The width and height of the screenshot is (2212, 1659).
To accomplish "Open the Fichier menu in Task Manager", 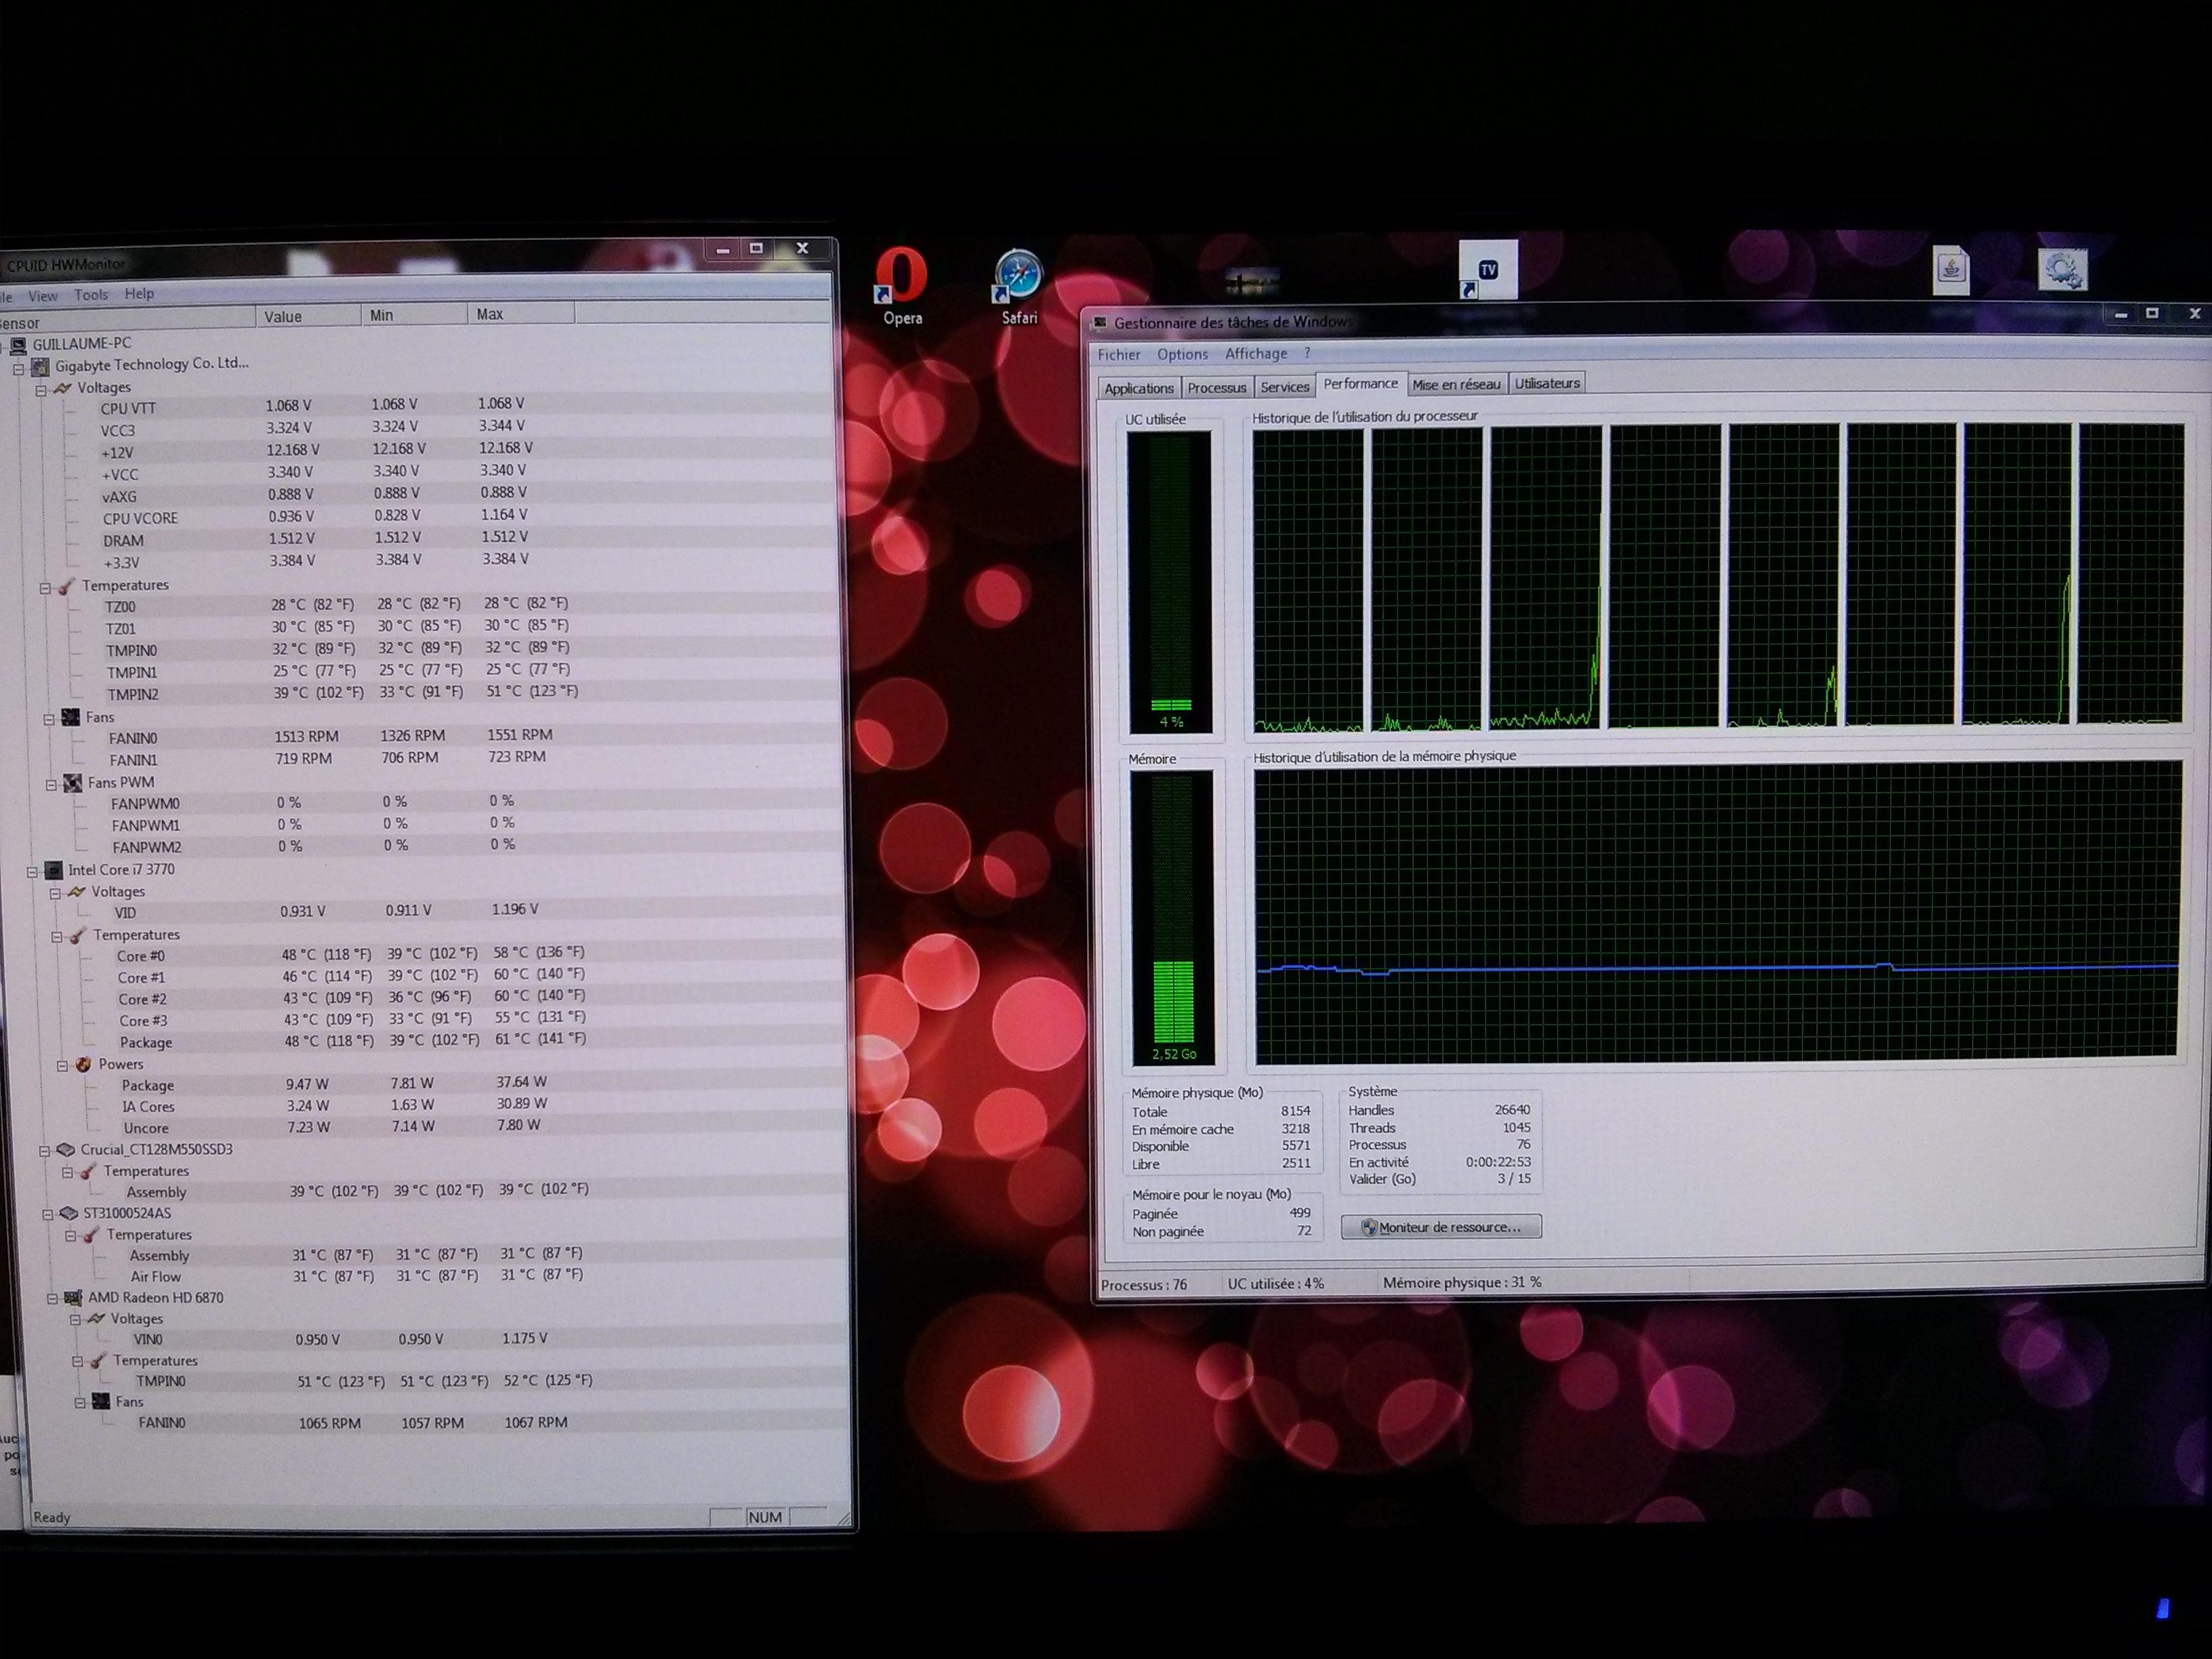I will click(1119, 355).
